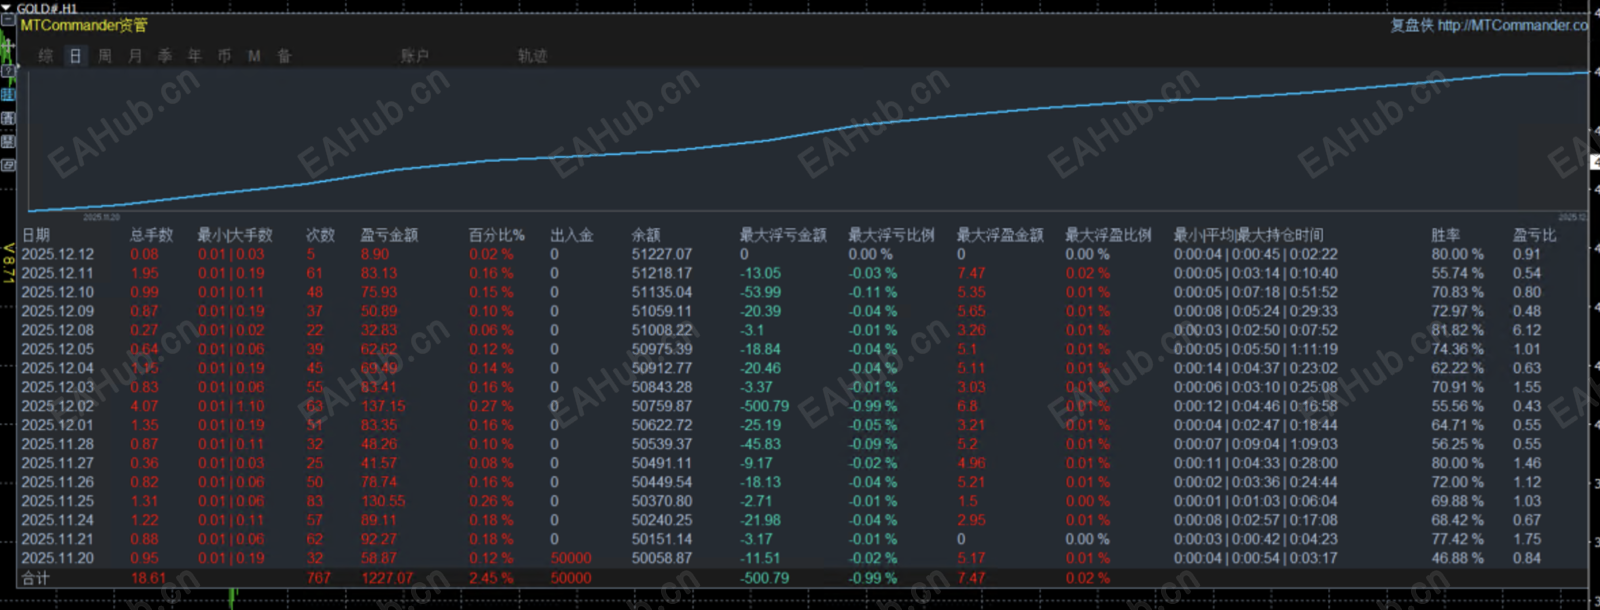Select the 2025.12.09 date row

pos(57,311)
